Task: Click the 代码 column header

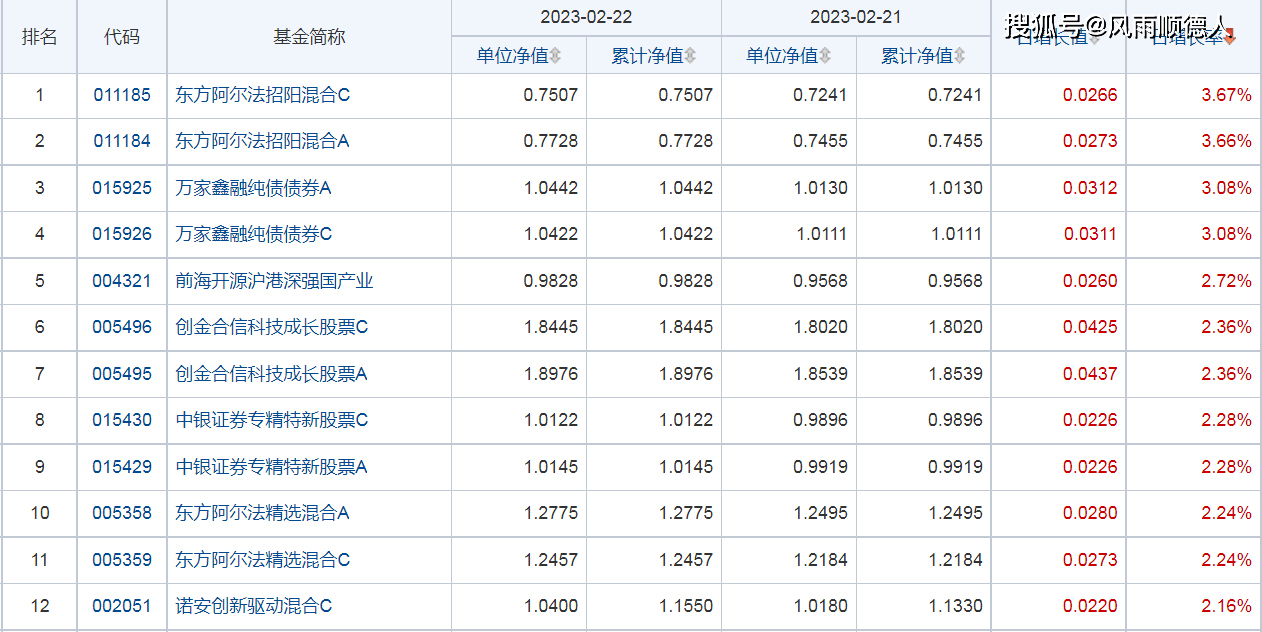Action: [x=122, y=37]
